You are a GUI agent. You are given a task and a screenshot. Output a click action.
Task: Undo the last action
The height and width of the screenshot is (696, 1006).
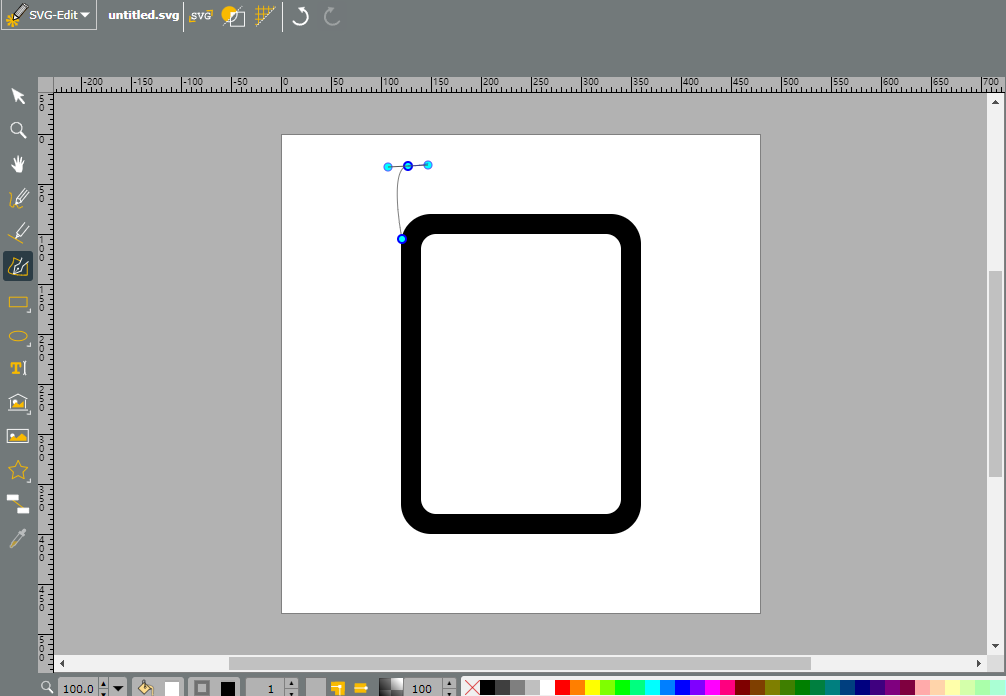click(300, 16)
